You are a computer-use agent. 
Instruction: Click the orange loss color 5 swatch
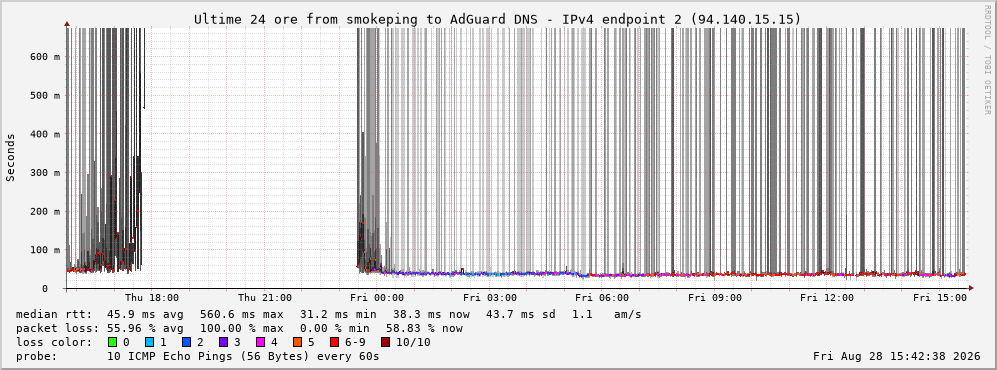pyautogui.click(x=298, y=343)
